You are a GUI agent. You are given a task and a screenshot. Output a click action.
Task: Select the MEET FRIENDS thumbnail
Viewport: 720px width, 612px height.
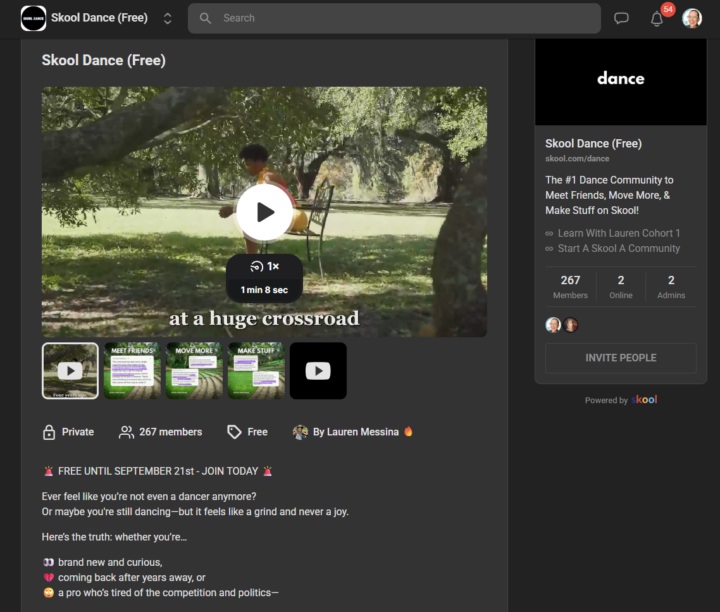tap(132, 371)
